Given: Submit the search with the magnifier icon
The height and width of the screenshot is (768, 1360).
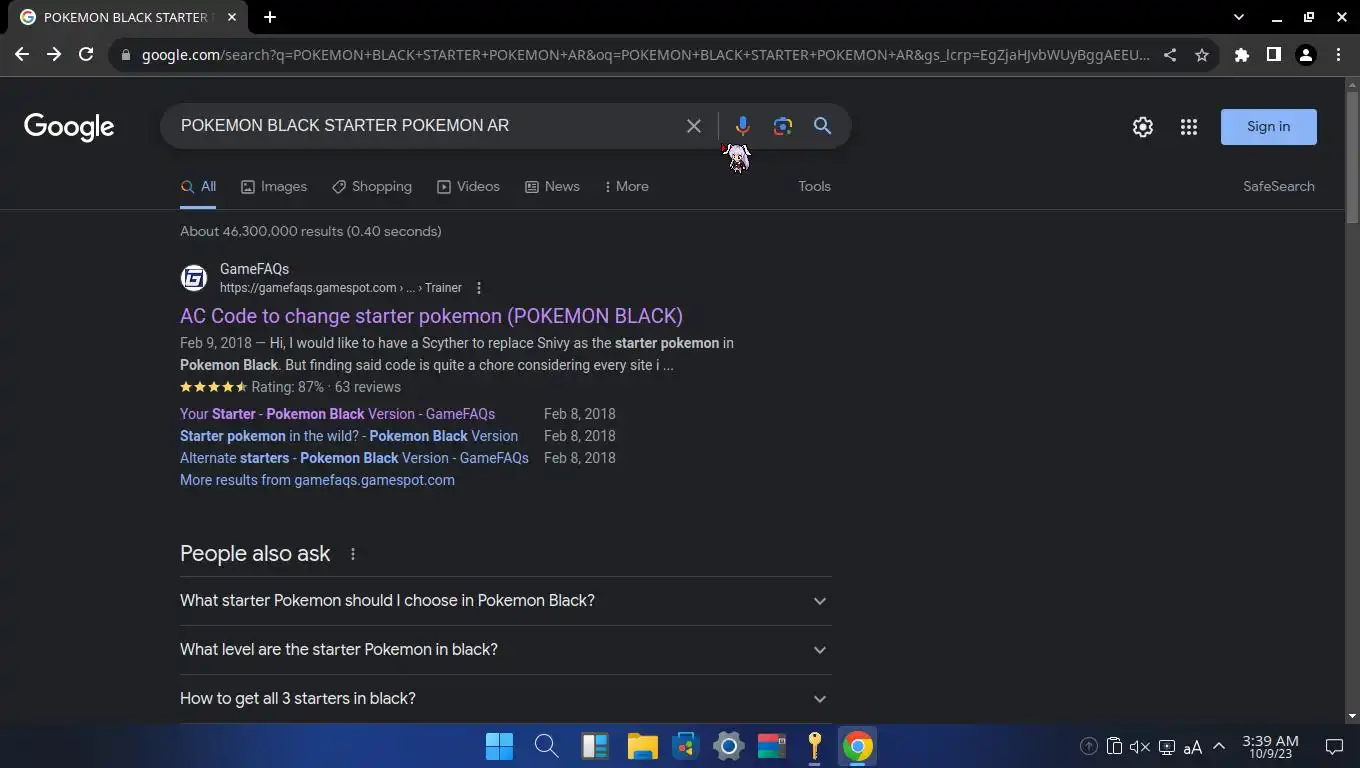Looking at the screenshot, I should click(x=822, y=126).
